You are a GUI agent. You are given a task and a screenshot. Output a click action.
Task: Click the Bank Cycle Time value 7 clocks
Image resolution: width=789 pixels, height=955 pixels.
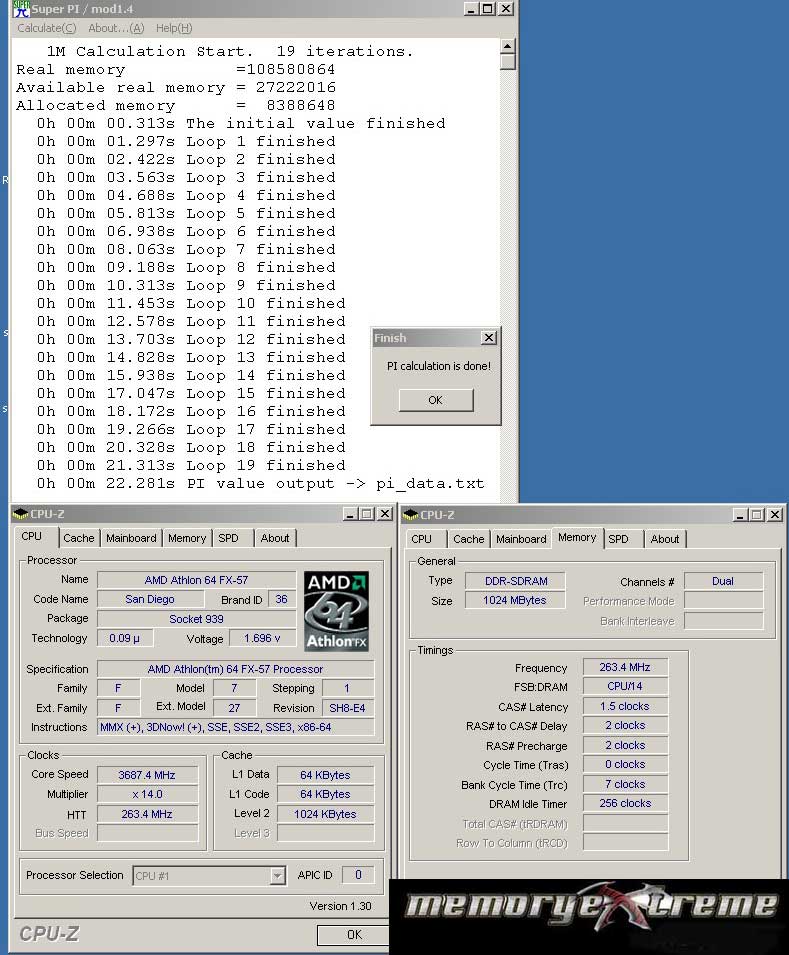[x=625, y=784]
